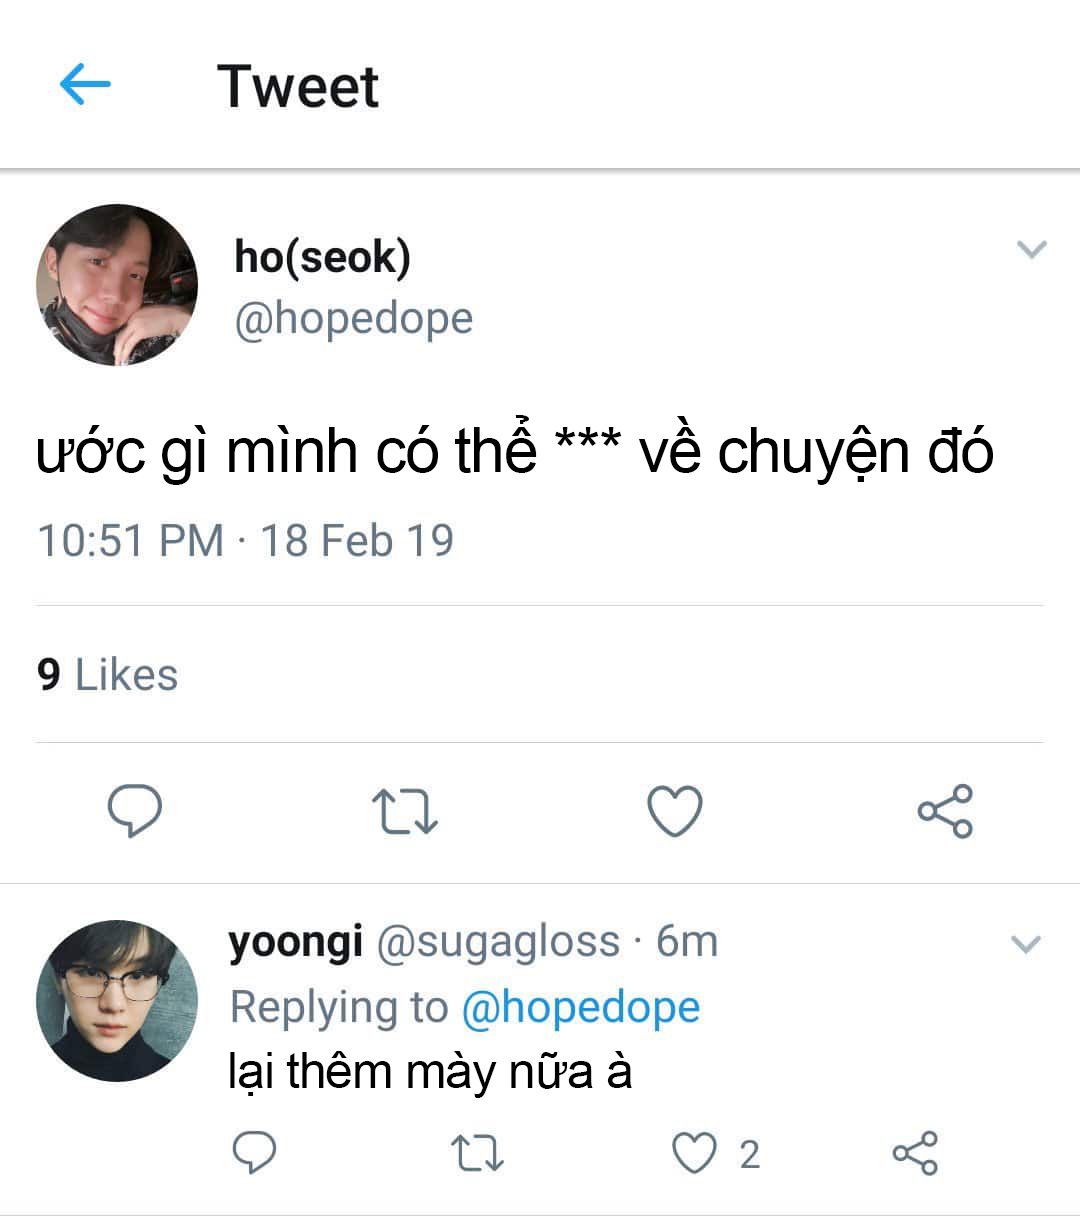View the 9 Likes list
The image size is (1080, 1222).
[x=107, y=675]
